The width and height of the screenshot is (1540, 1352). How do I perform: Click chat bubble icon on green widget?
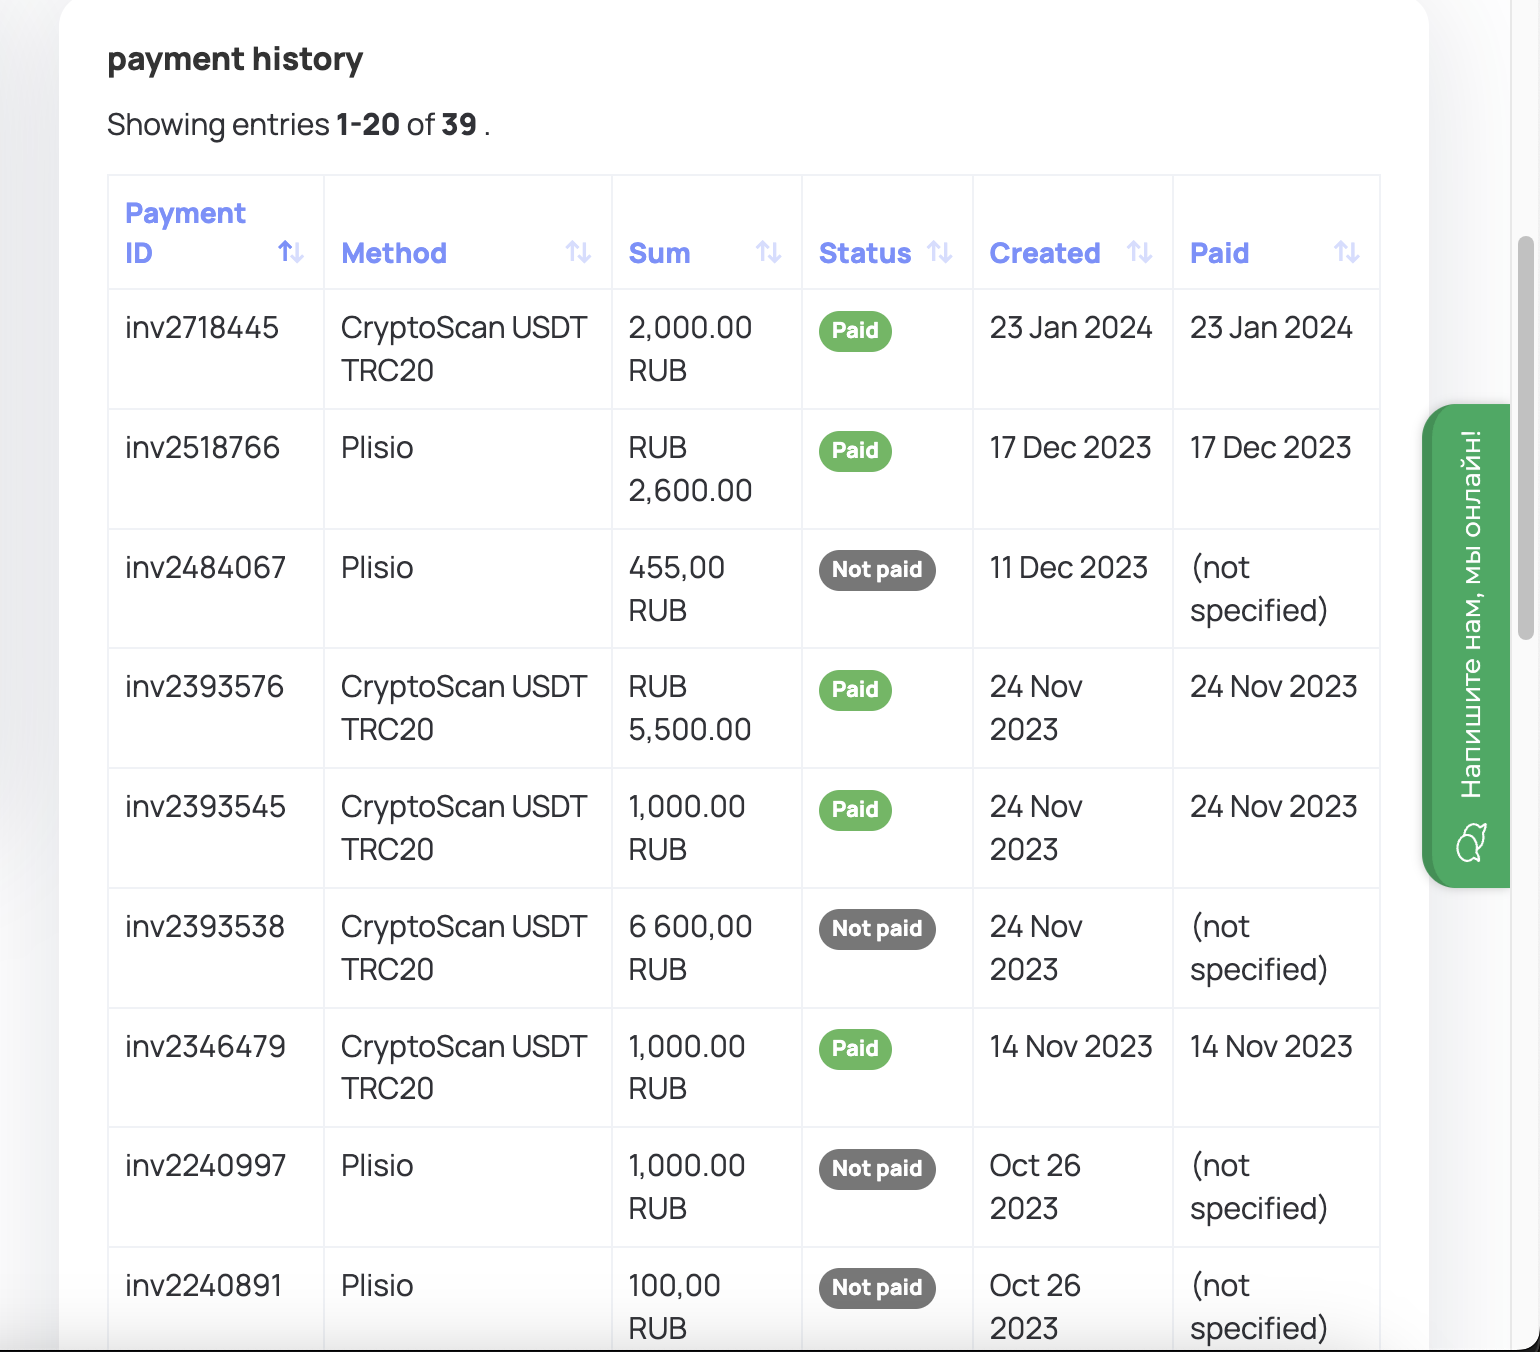(x=1471, y=842)
